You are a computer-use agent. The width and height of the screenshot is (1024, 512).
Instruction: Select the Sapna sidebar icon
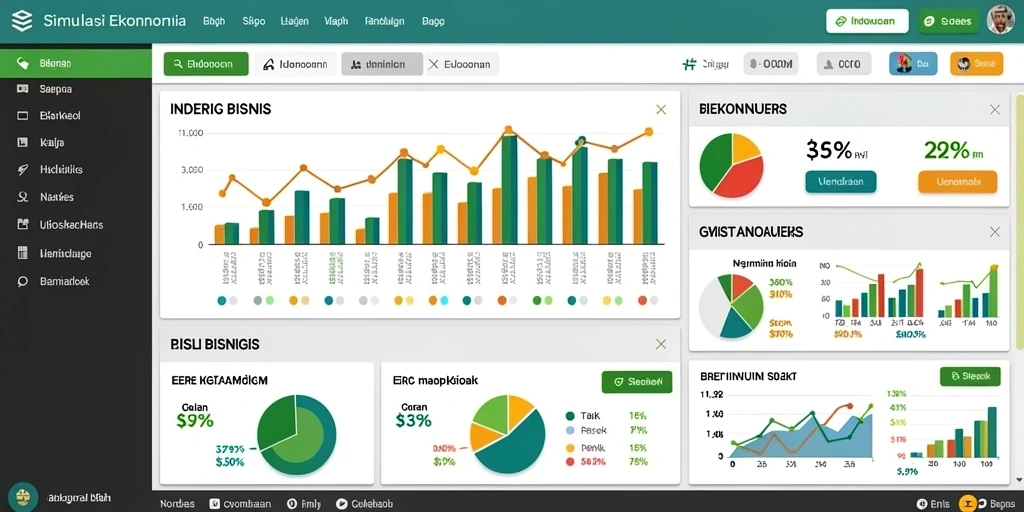click(22, 89)
